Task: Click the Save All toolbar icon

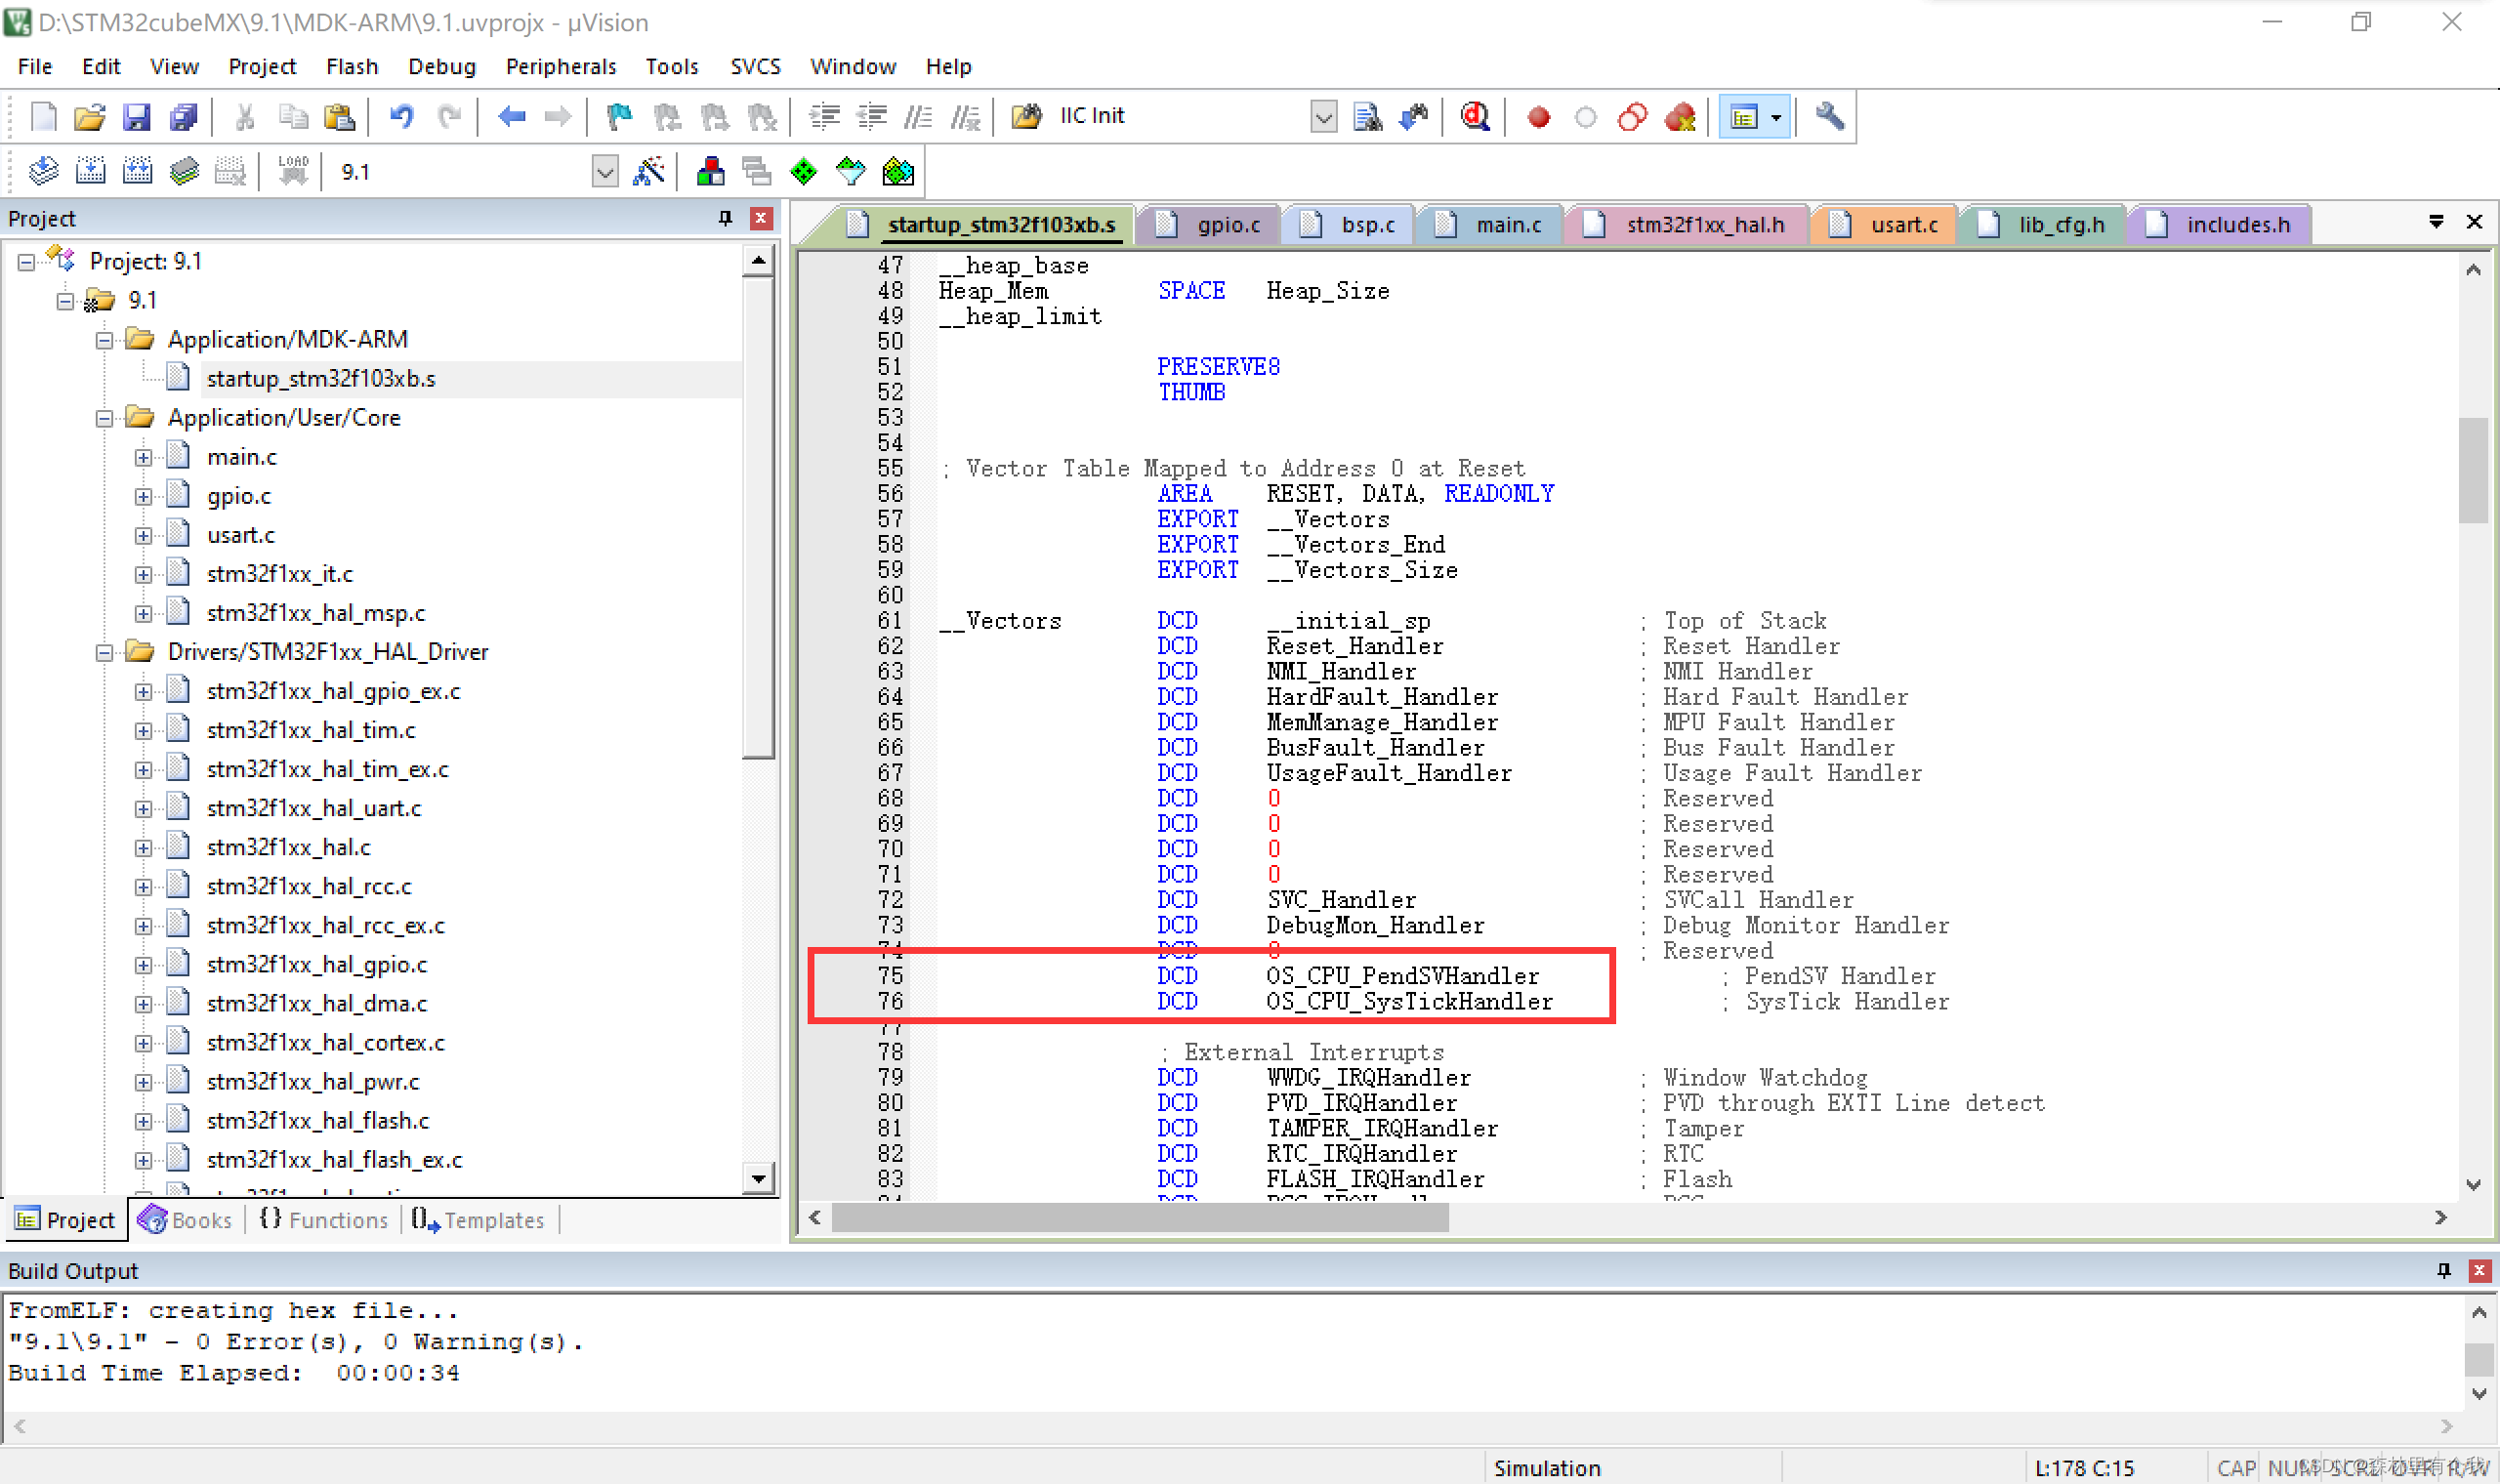Action: (x=184, y=117)
